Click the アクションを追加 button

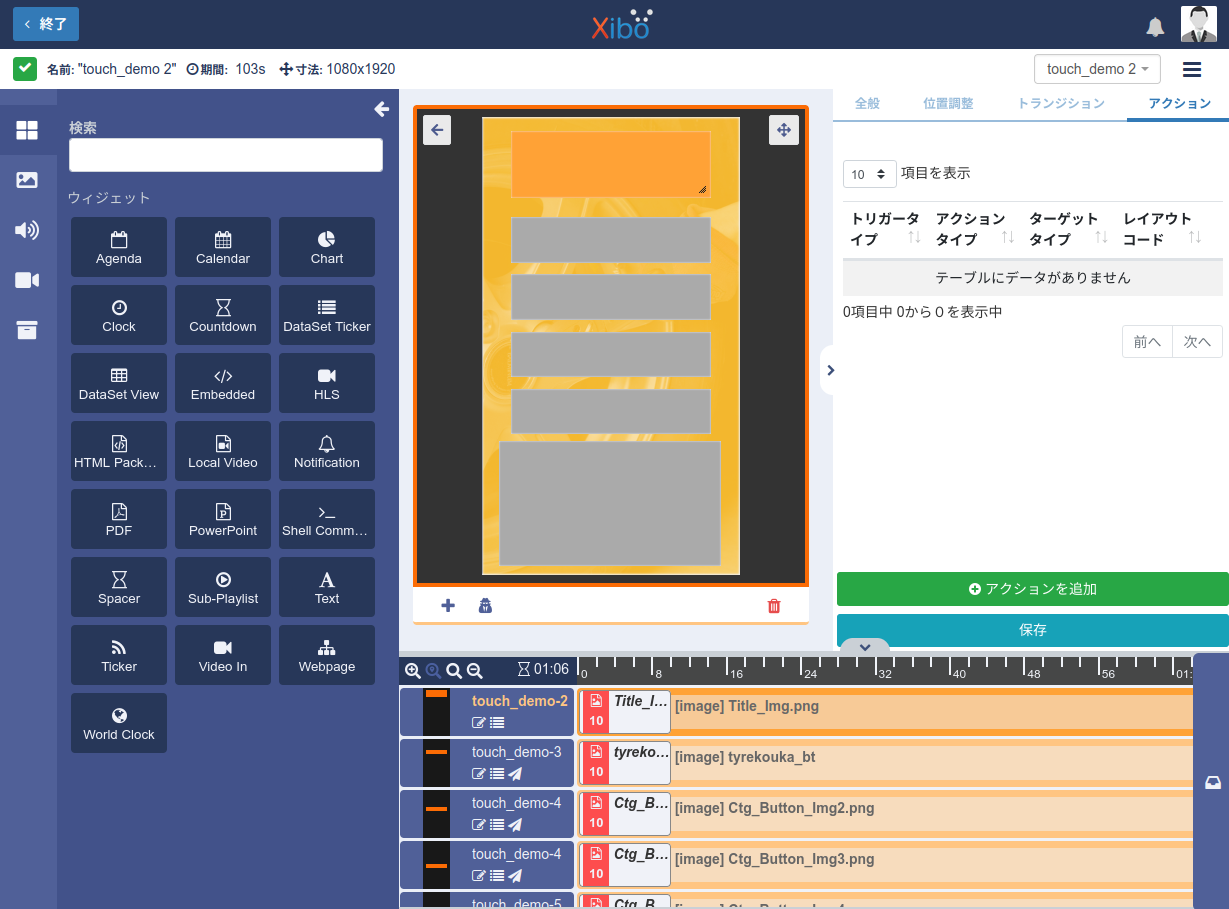pyautogui.click(x=1032, y=589)
